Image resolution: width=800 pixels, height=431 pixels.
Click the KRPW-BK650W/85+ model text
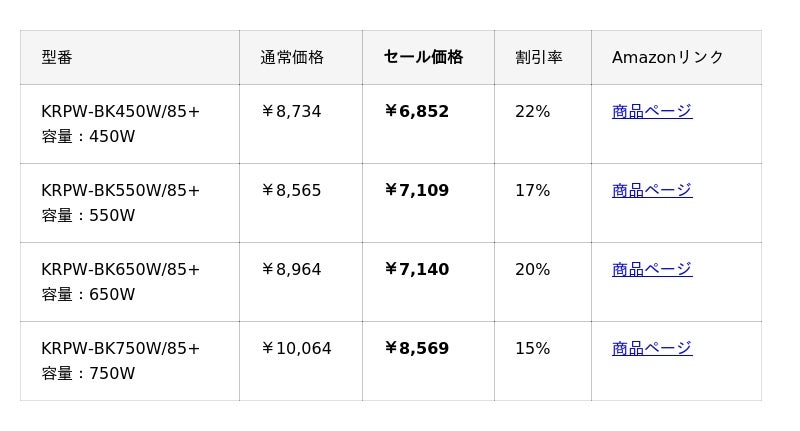click(x=120, y=270)
